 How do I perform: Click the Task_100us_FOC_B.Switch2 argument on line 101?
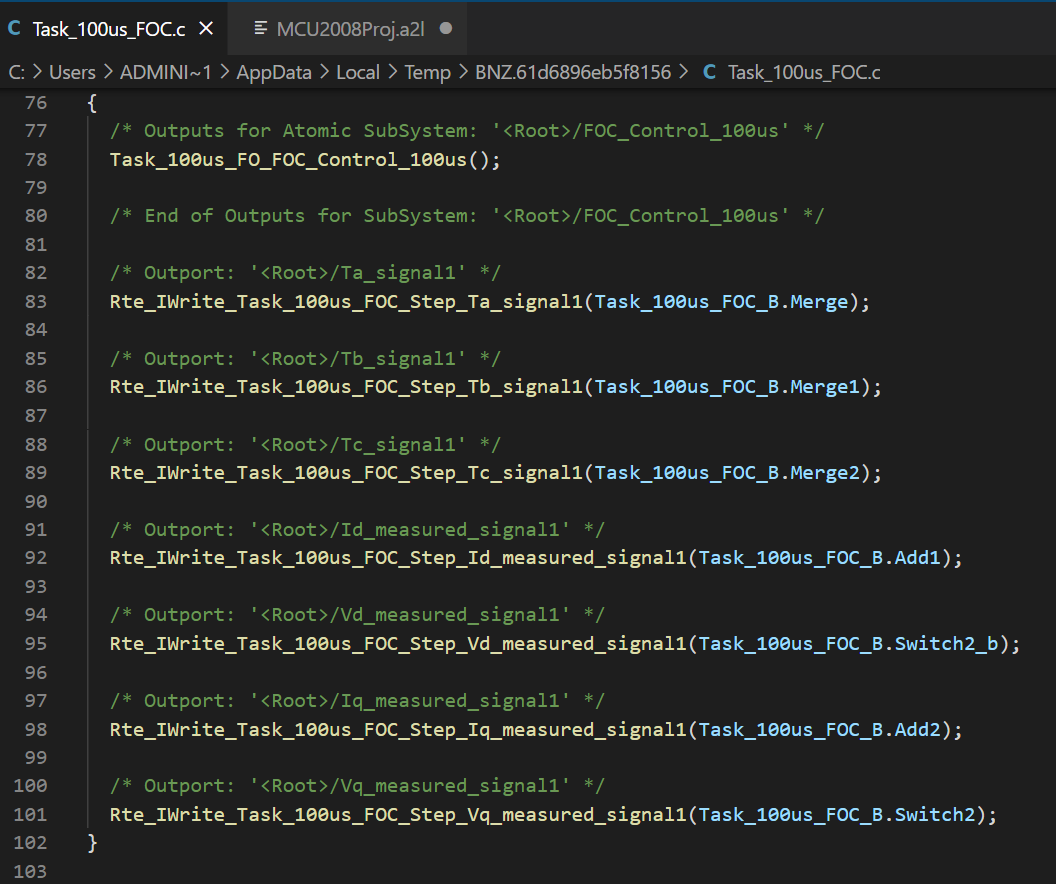point(837,815)
